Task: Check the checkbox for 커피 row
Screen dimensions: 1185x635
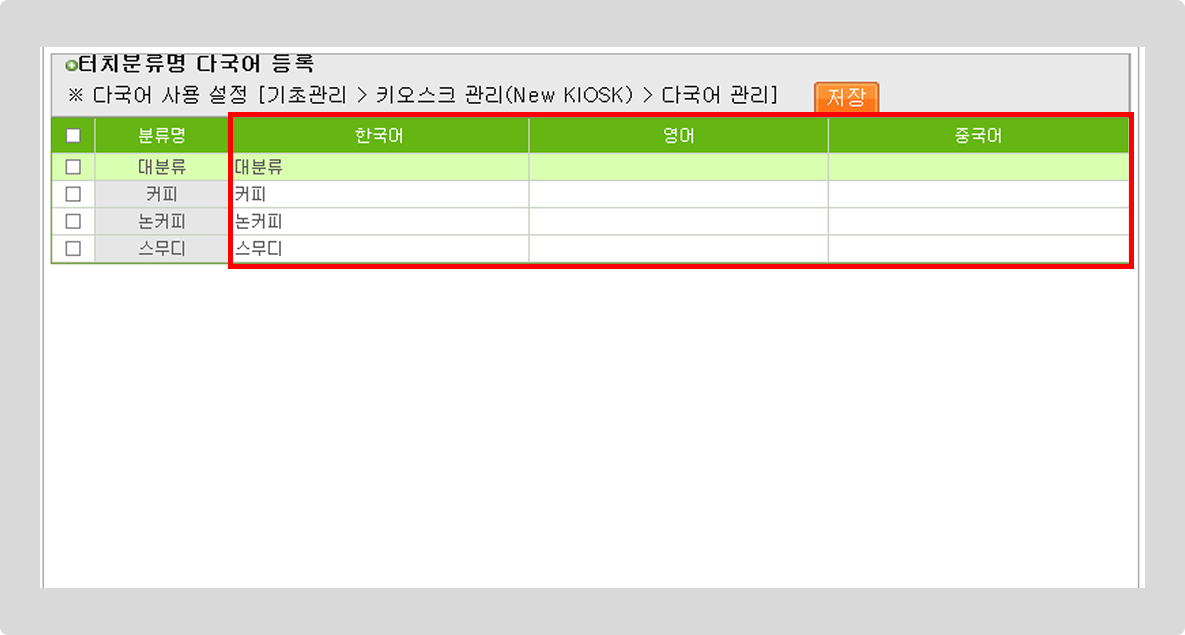Action: [x=73, y=194]
